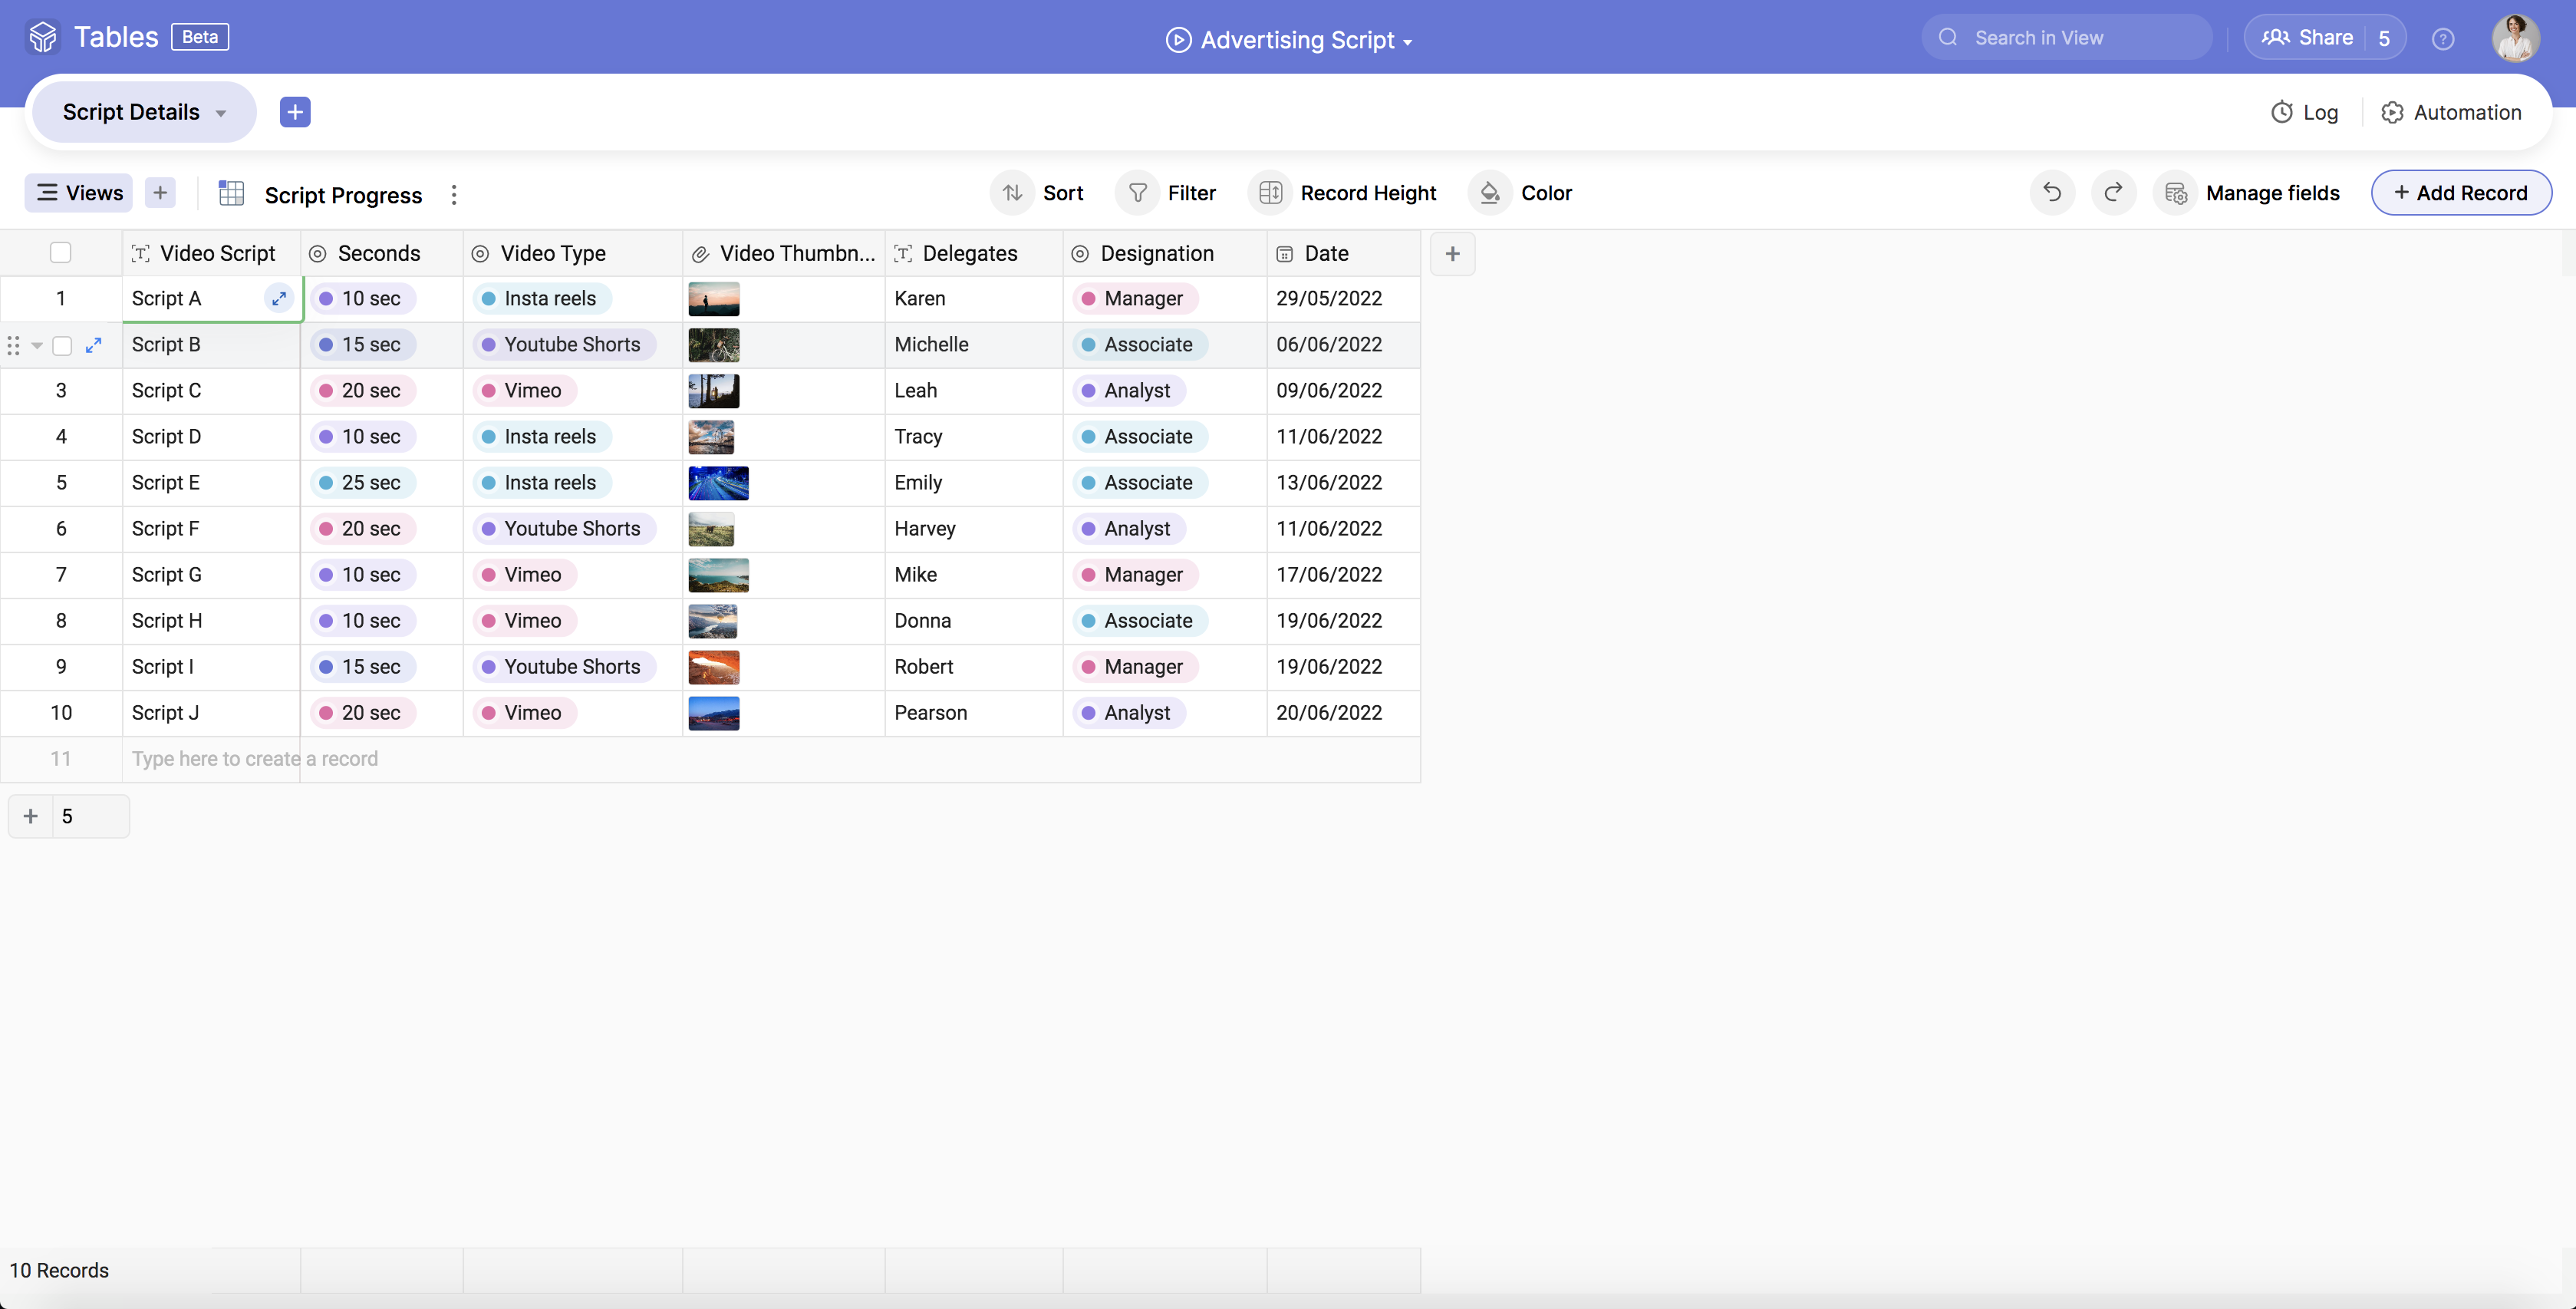Expand the Script B row dropdown arrow

[x=37, y=345]
